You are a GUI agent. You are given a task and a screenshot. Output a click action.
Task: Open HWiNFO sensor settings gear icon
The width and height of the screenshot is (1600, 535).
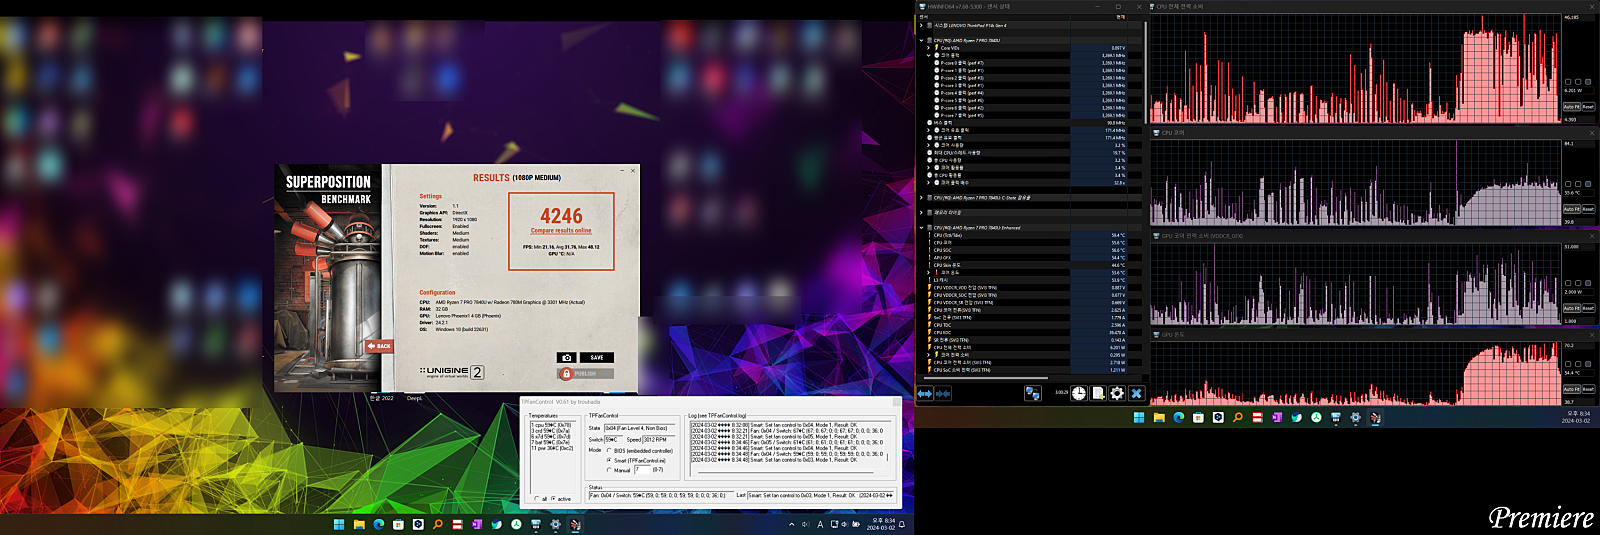[1117, 394]
